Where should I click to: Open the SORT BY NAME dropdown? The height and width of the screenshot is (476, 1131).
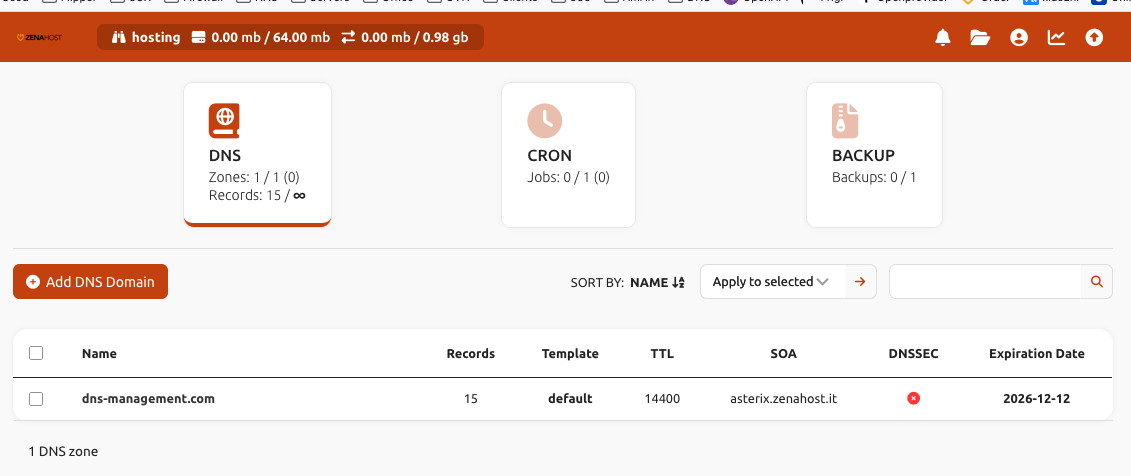point(628,283)
